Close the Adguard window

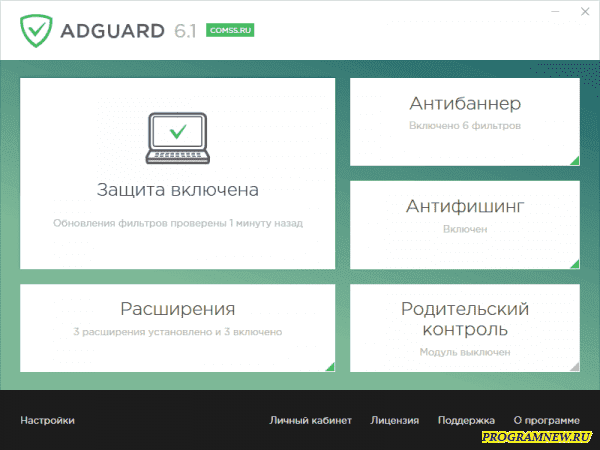click(585, 12)
